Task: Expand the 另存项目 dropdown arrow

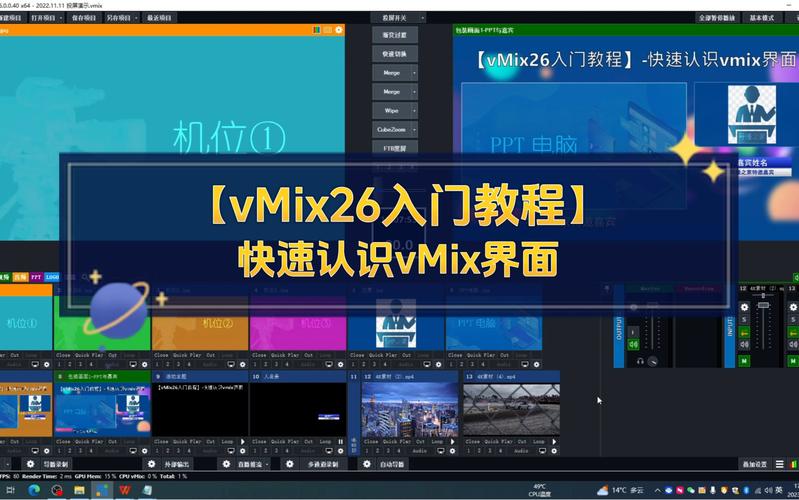Action: pyautogui.click(x=136, y=18)
